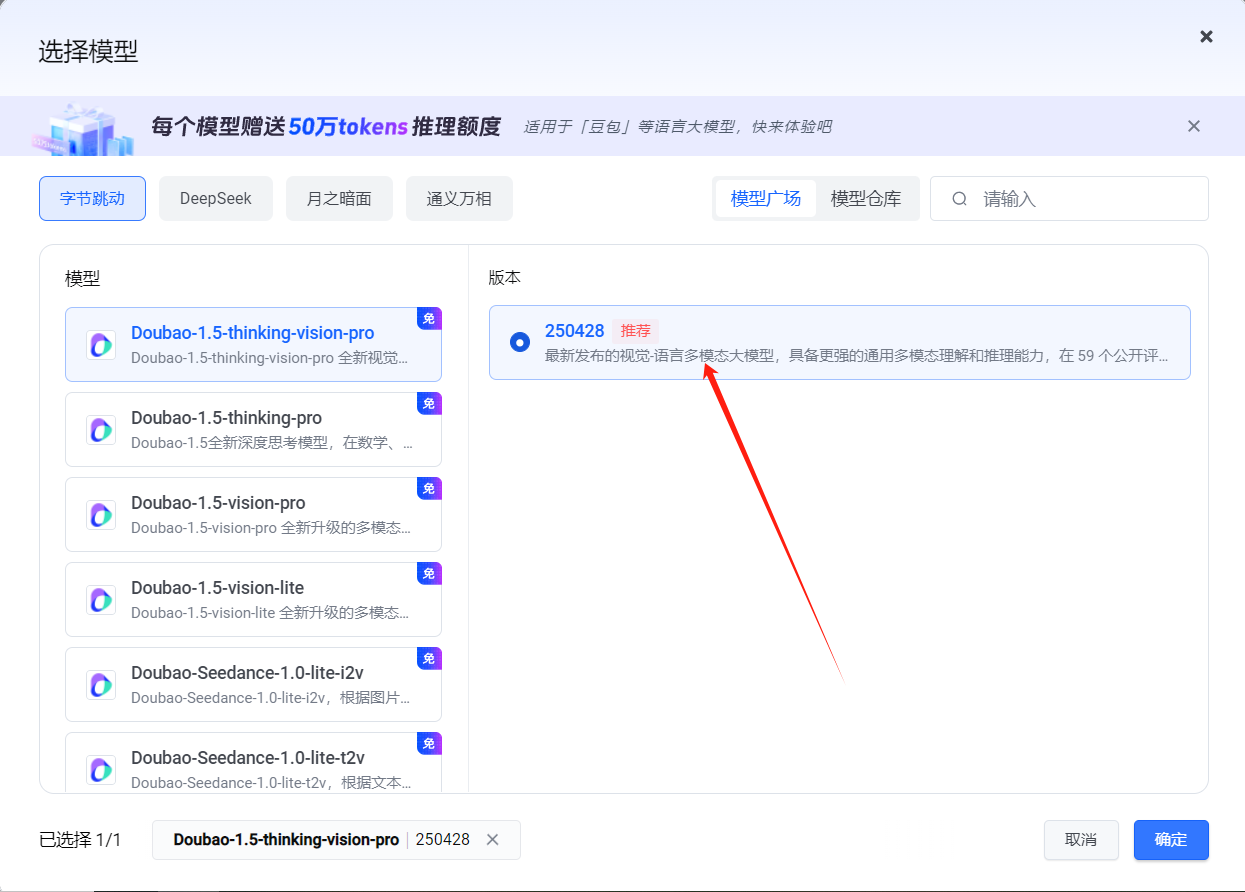Choose the Doubao-1.5-thinking-vision-pro model card
This screenshot has width=1245, height=892.
tap(253, 344)
